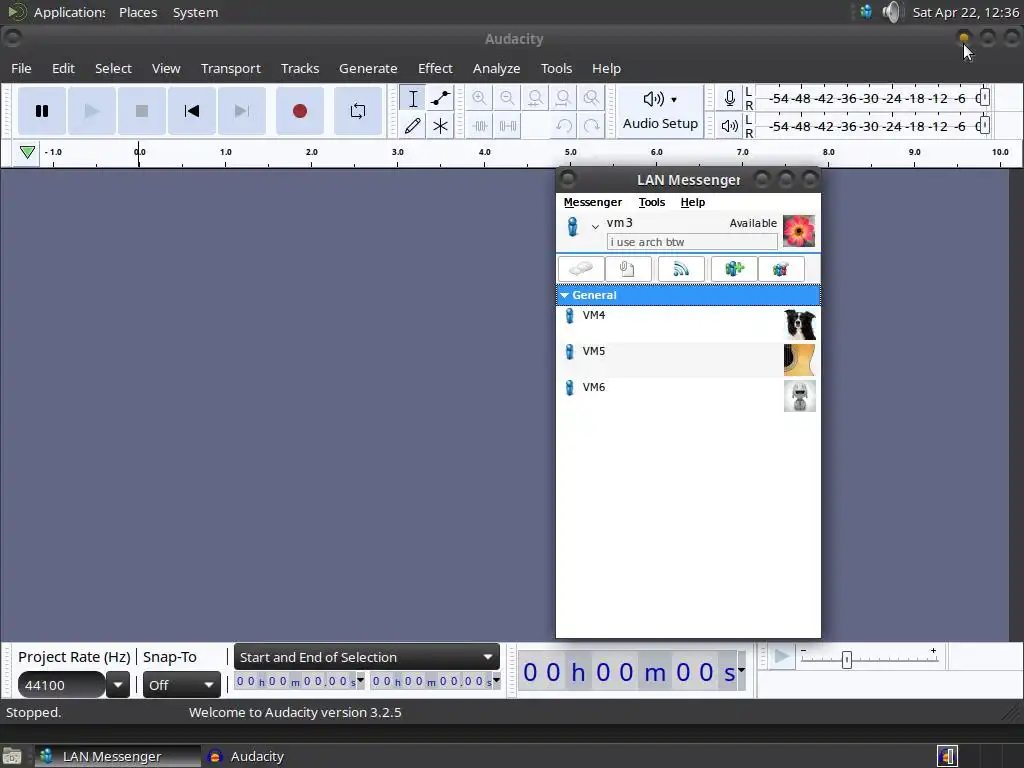Click the playback level slider handle

click(985, 125)
